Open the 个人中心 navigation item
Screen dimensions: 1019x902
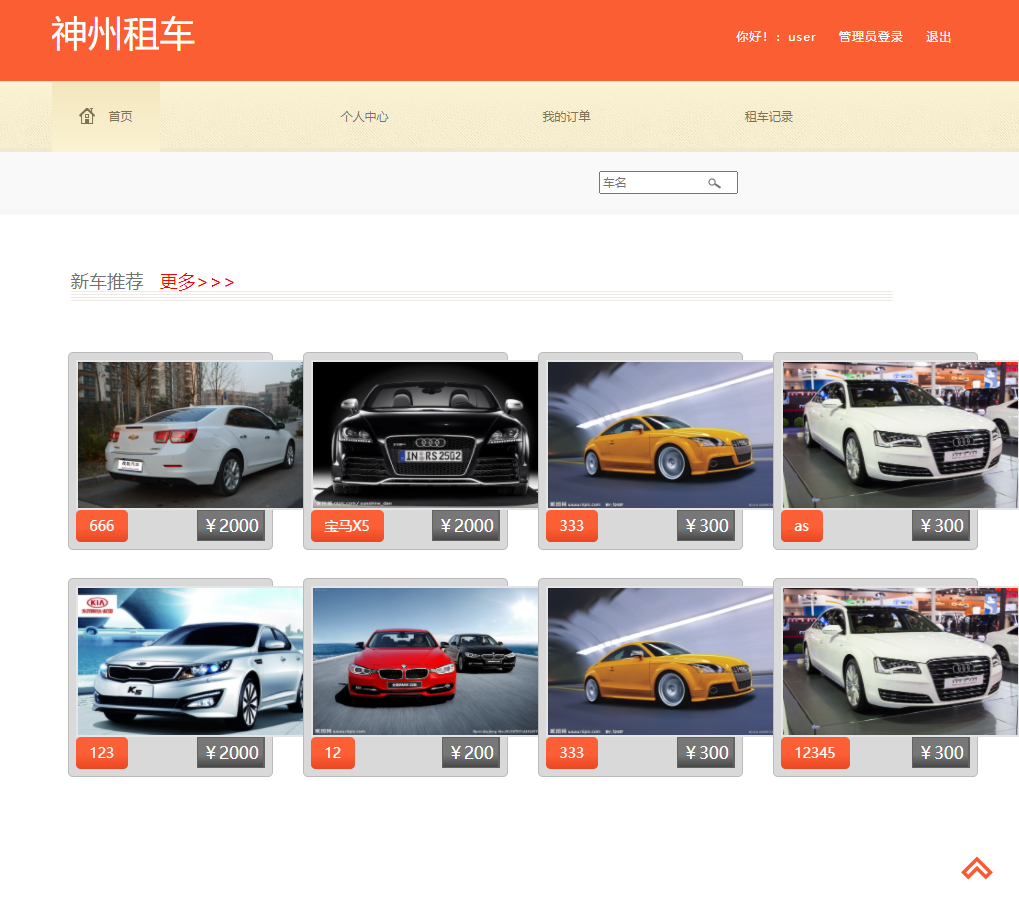(x=365, y=116)
